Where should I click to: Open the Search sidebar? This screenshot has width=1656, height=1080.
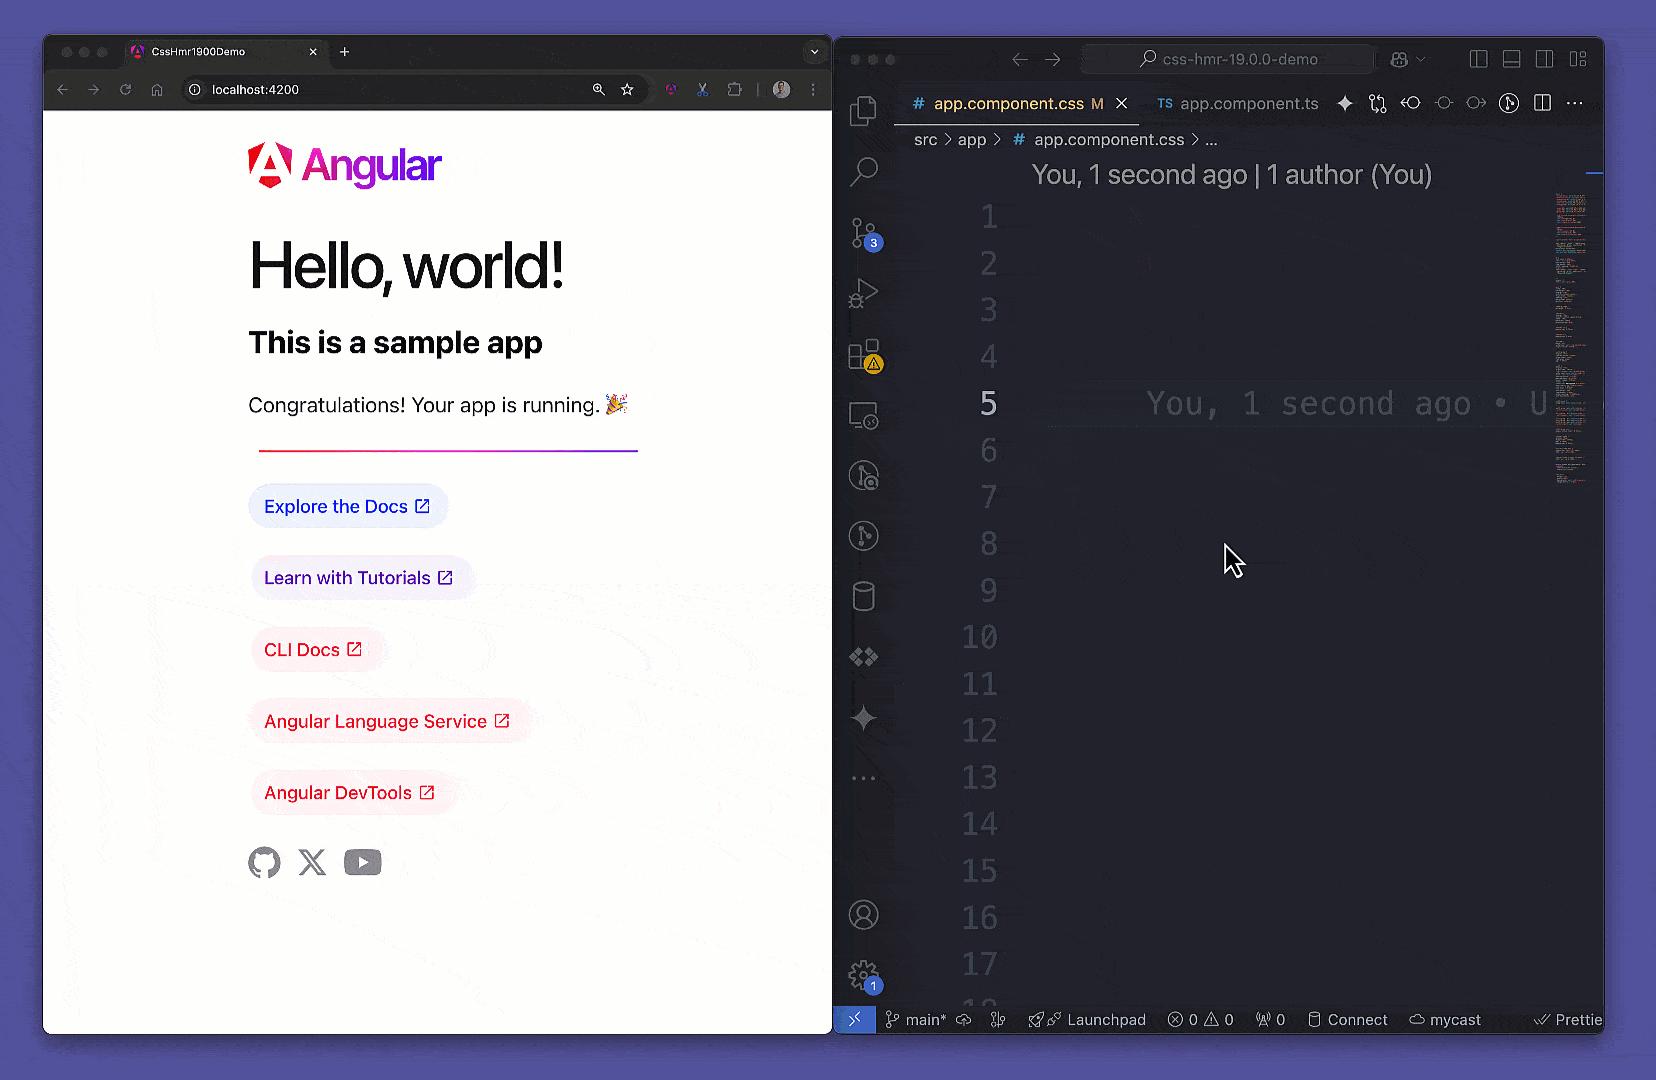coord(863,172)
